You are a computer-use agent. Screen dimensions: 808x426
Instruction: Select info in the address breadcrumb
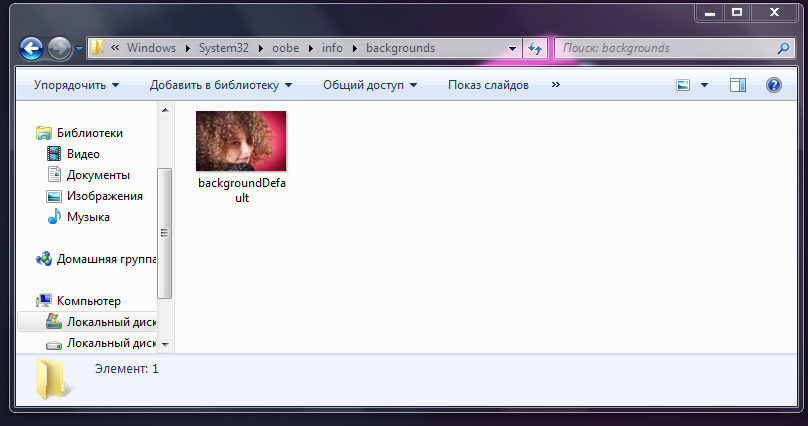(x=332, y=48)
